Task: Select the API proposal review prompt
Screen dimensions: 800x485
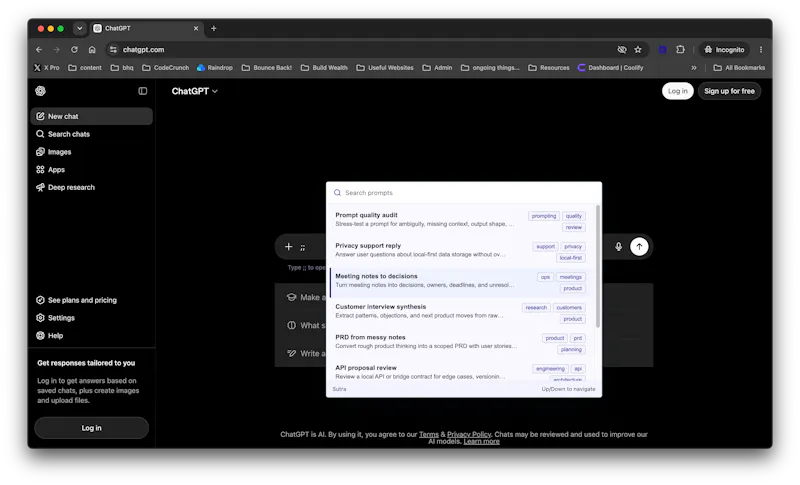Action: click(x=462, y=372)
